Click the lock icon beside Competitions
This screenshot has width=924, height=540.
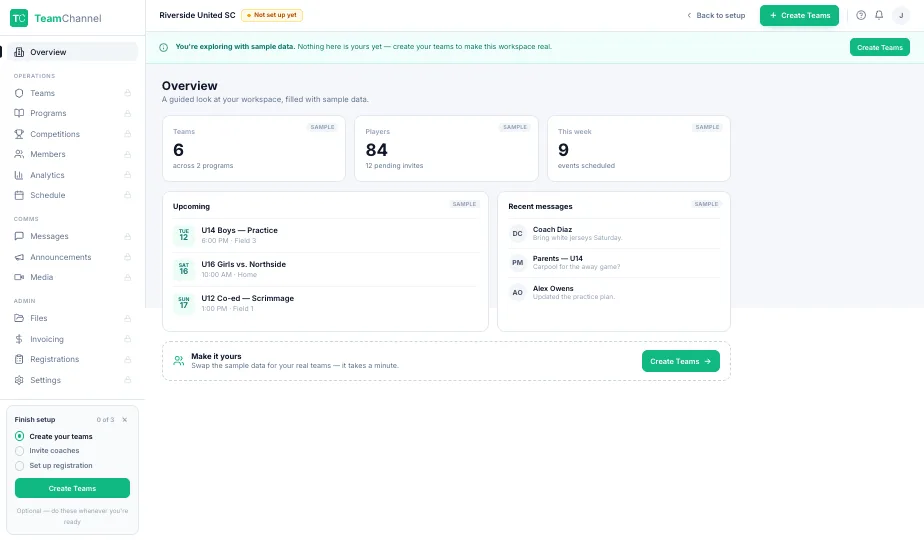(127, 134)
